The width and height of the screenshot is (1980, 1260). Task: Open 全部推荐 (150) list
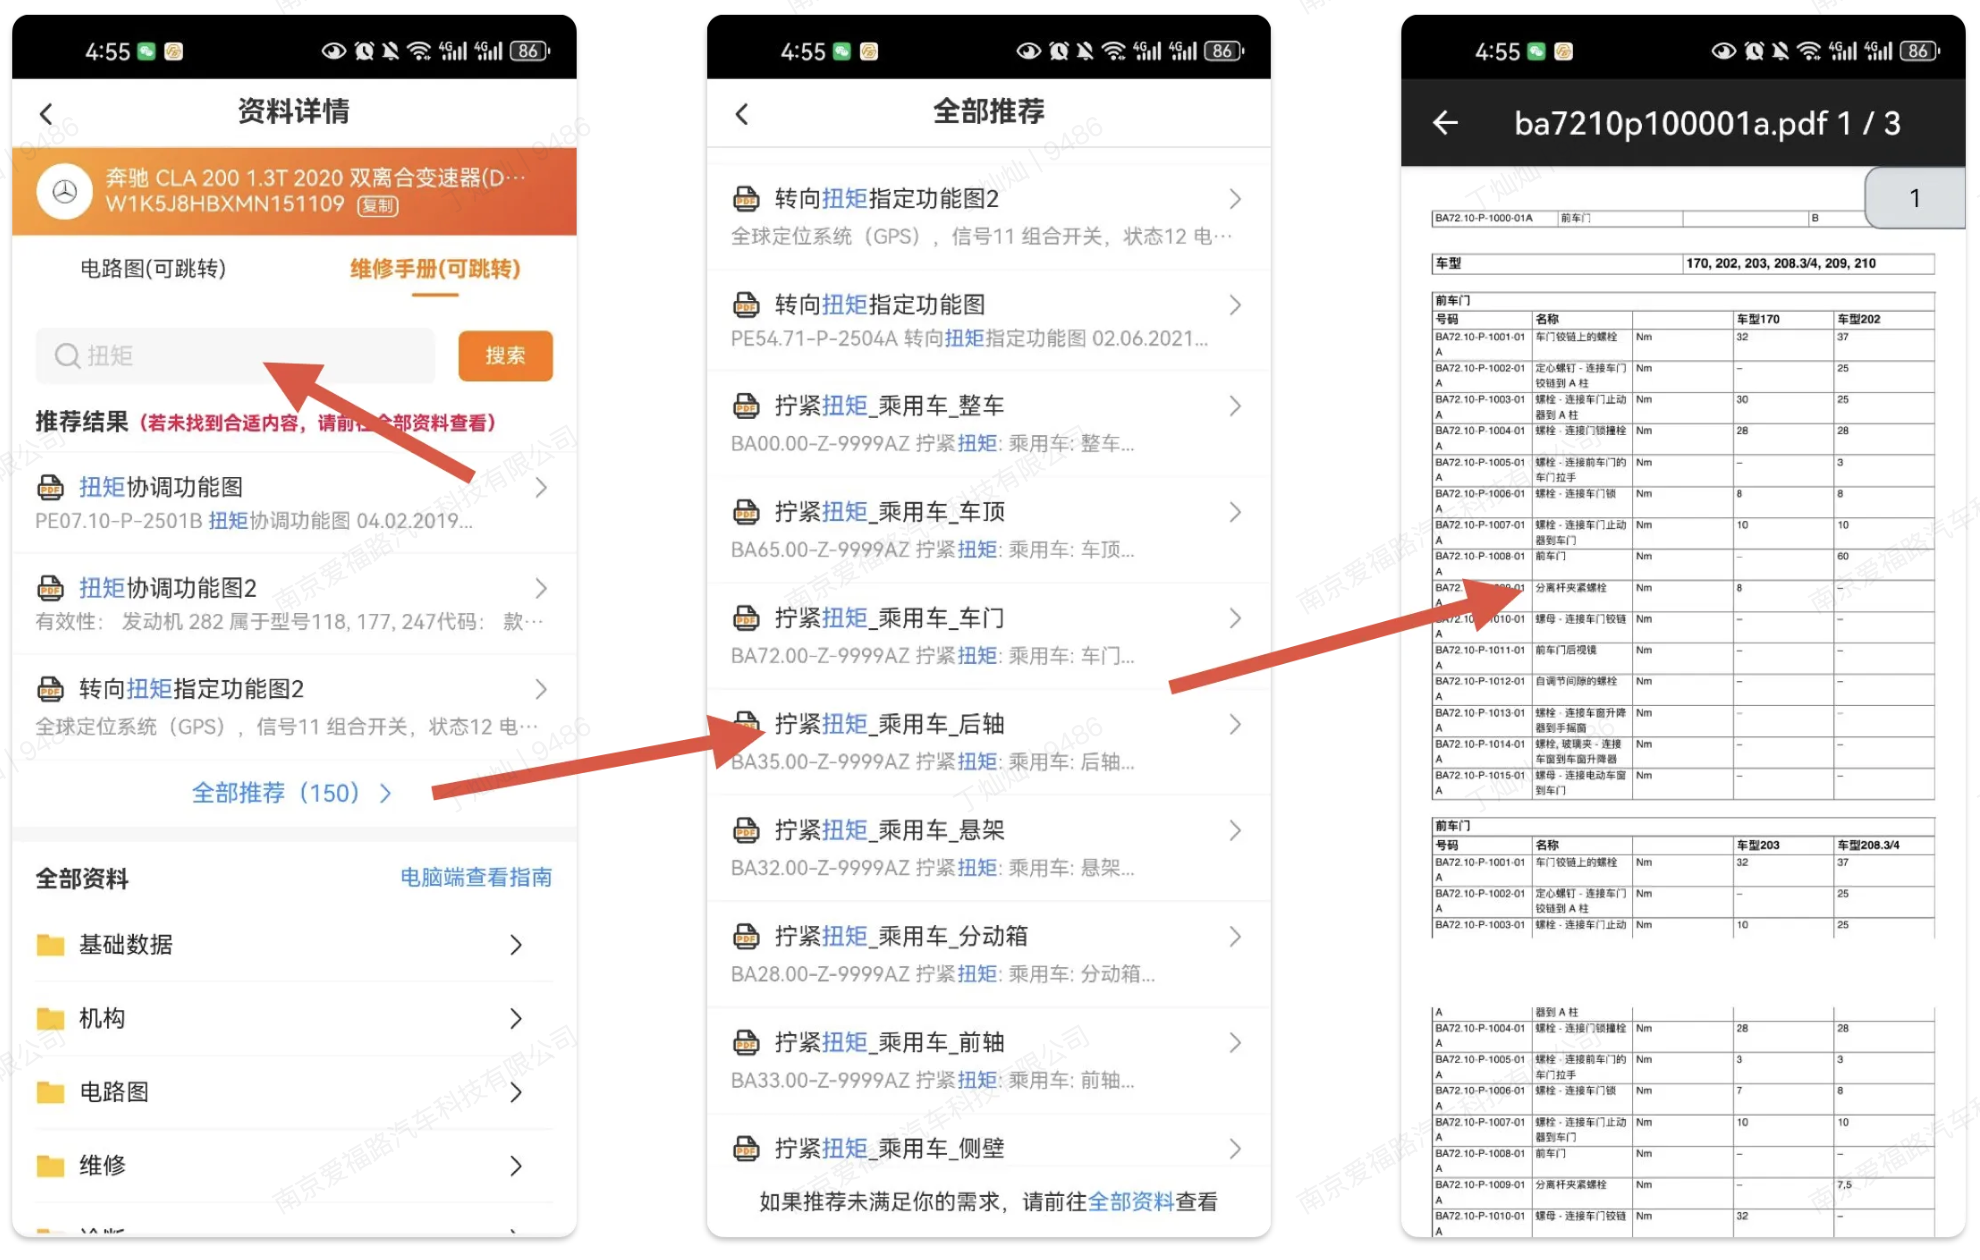pyautogui.click(x=291, y=793)
